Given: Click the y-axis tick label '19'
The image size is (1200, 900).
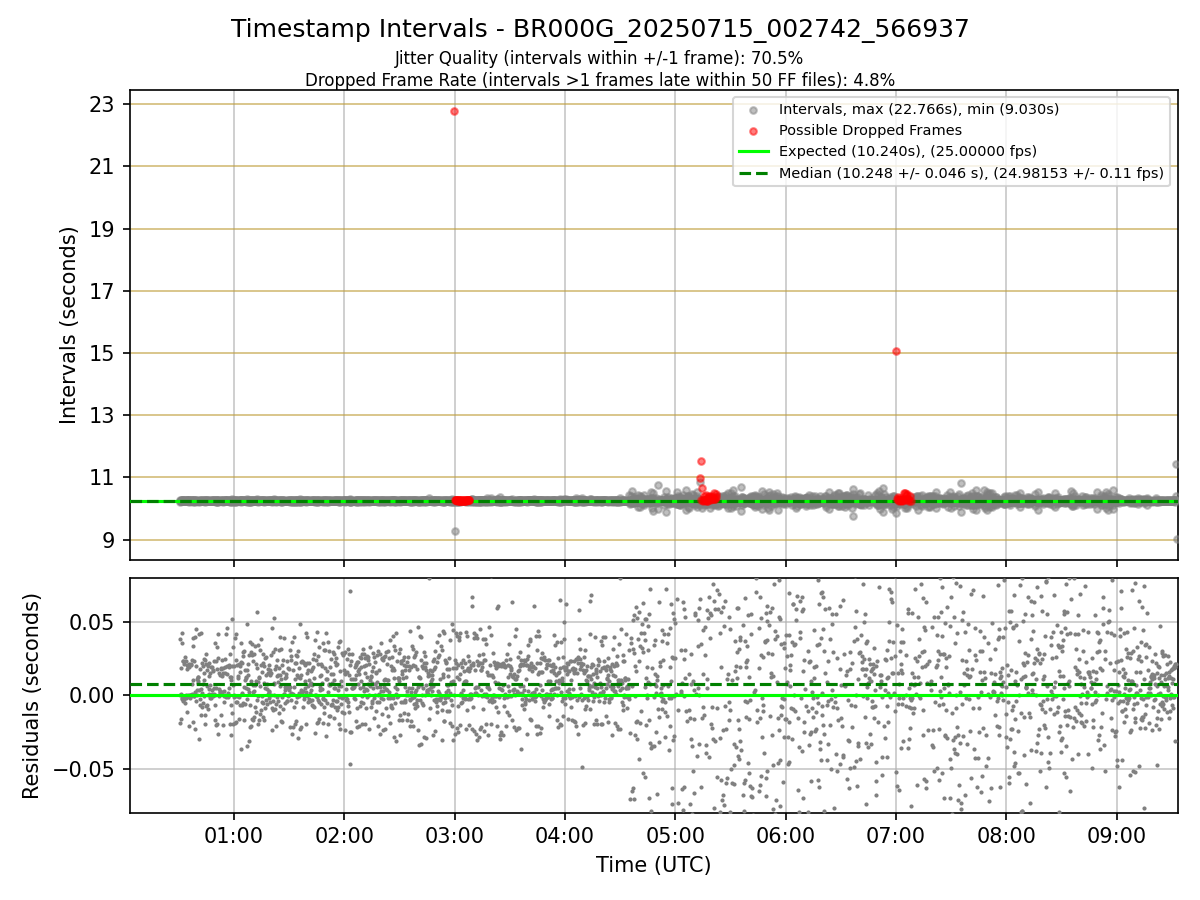Looking at the screenshot, I should click(103, 229).
